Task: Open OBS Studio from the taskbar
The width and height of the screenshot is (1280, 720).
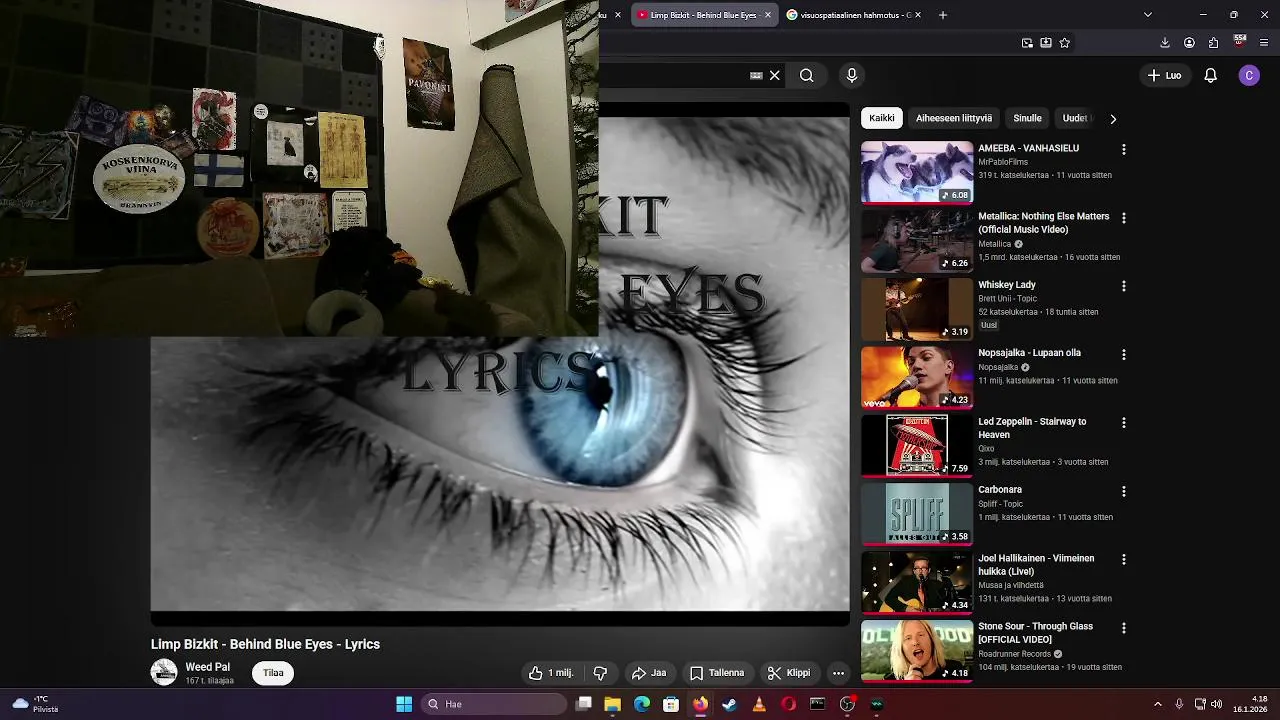Action: [848, 704]
